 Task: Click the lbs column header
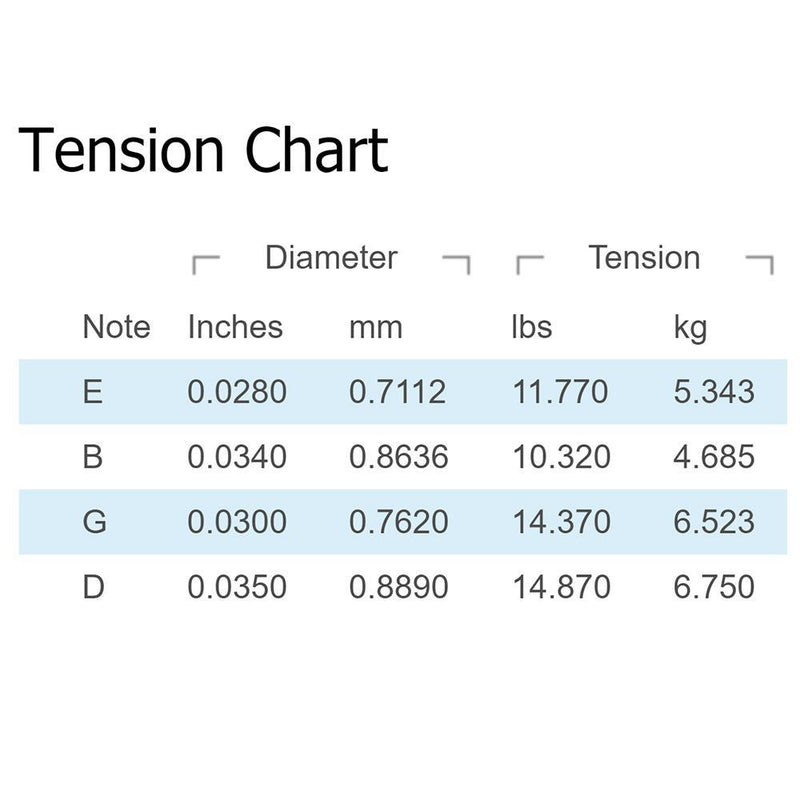point(532,327)
